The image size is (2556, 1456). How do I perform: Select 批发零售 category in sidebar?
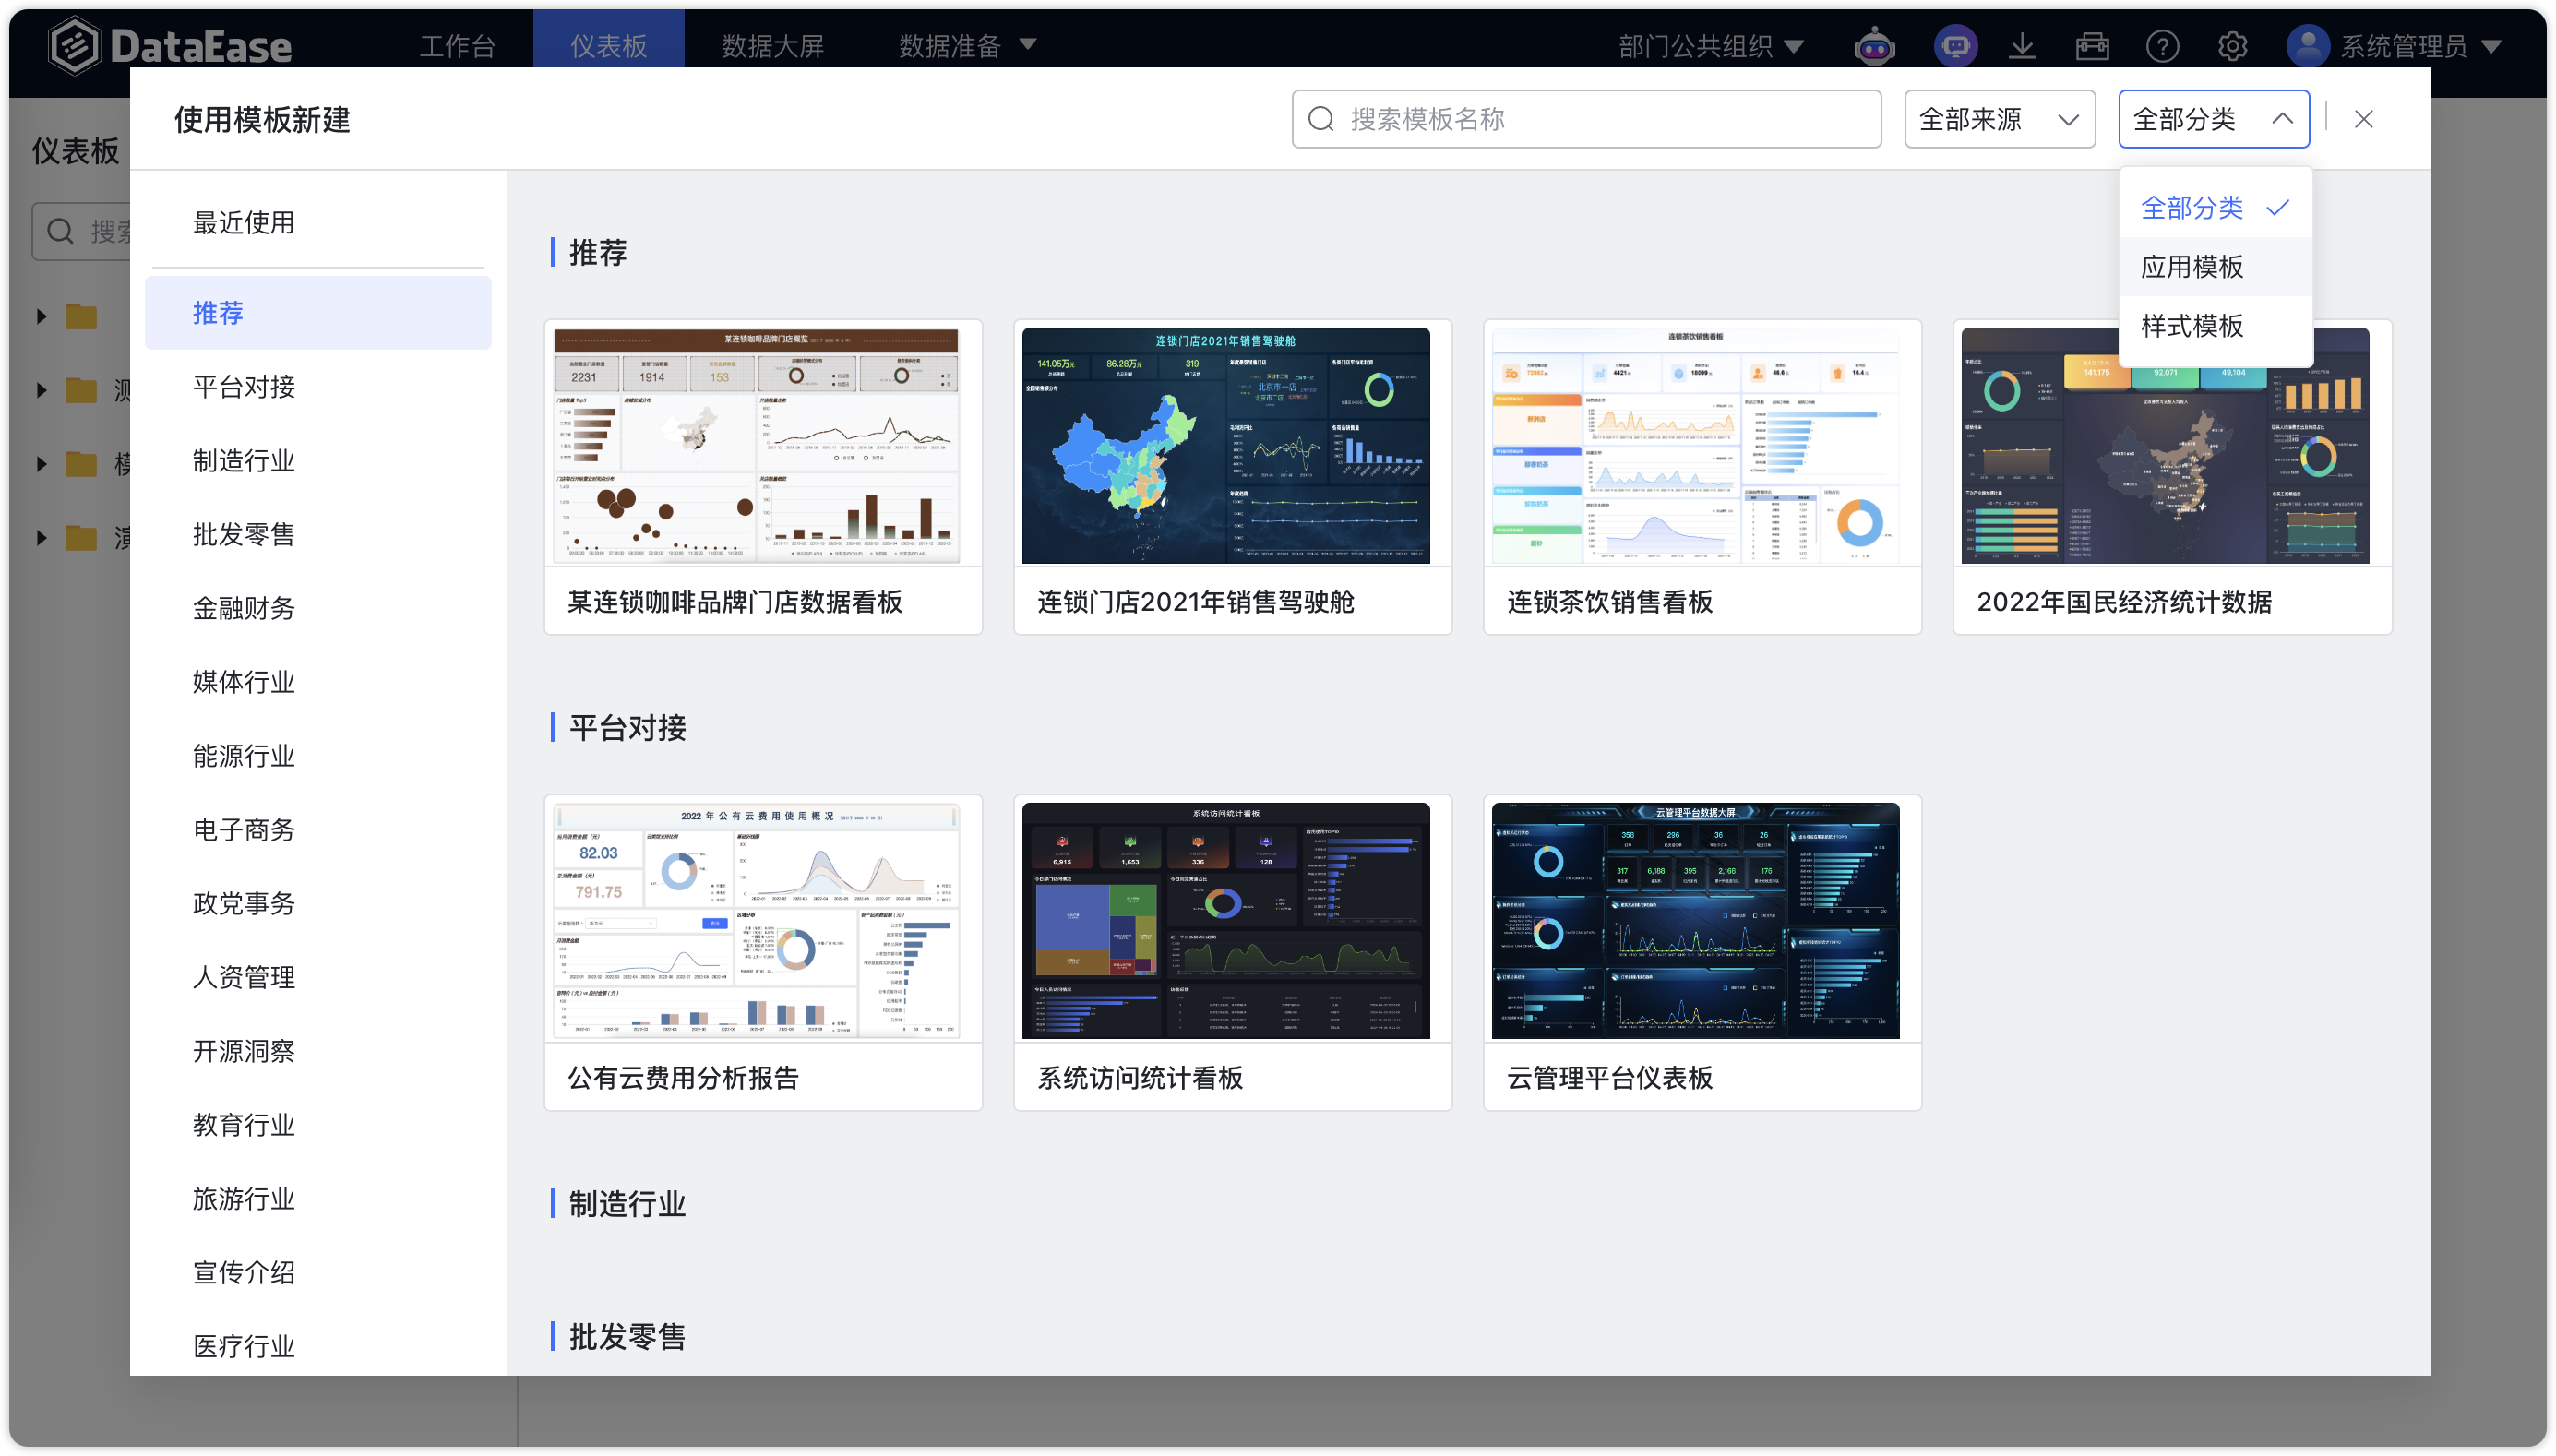pos(318,535)
